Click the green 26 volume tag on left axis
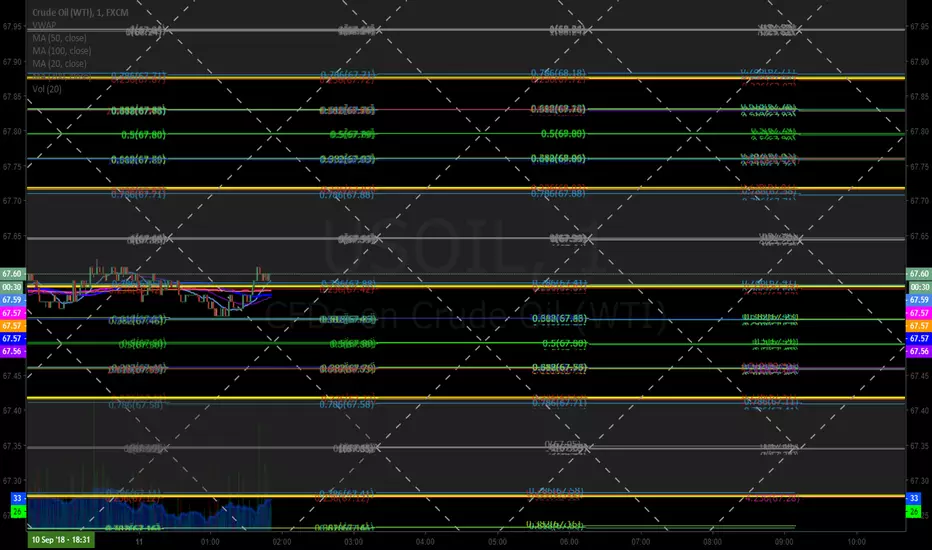 pyautogui.click(x=18, y=511)
